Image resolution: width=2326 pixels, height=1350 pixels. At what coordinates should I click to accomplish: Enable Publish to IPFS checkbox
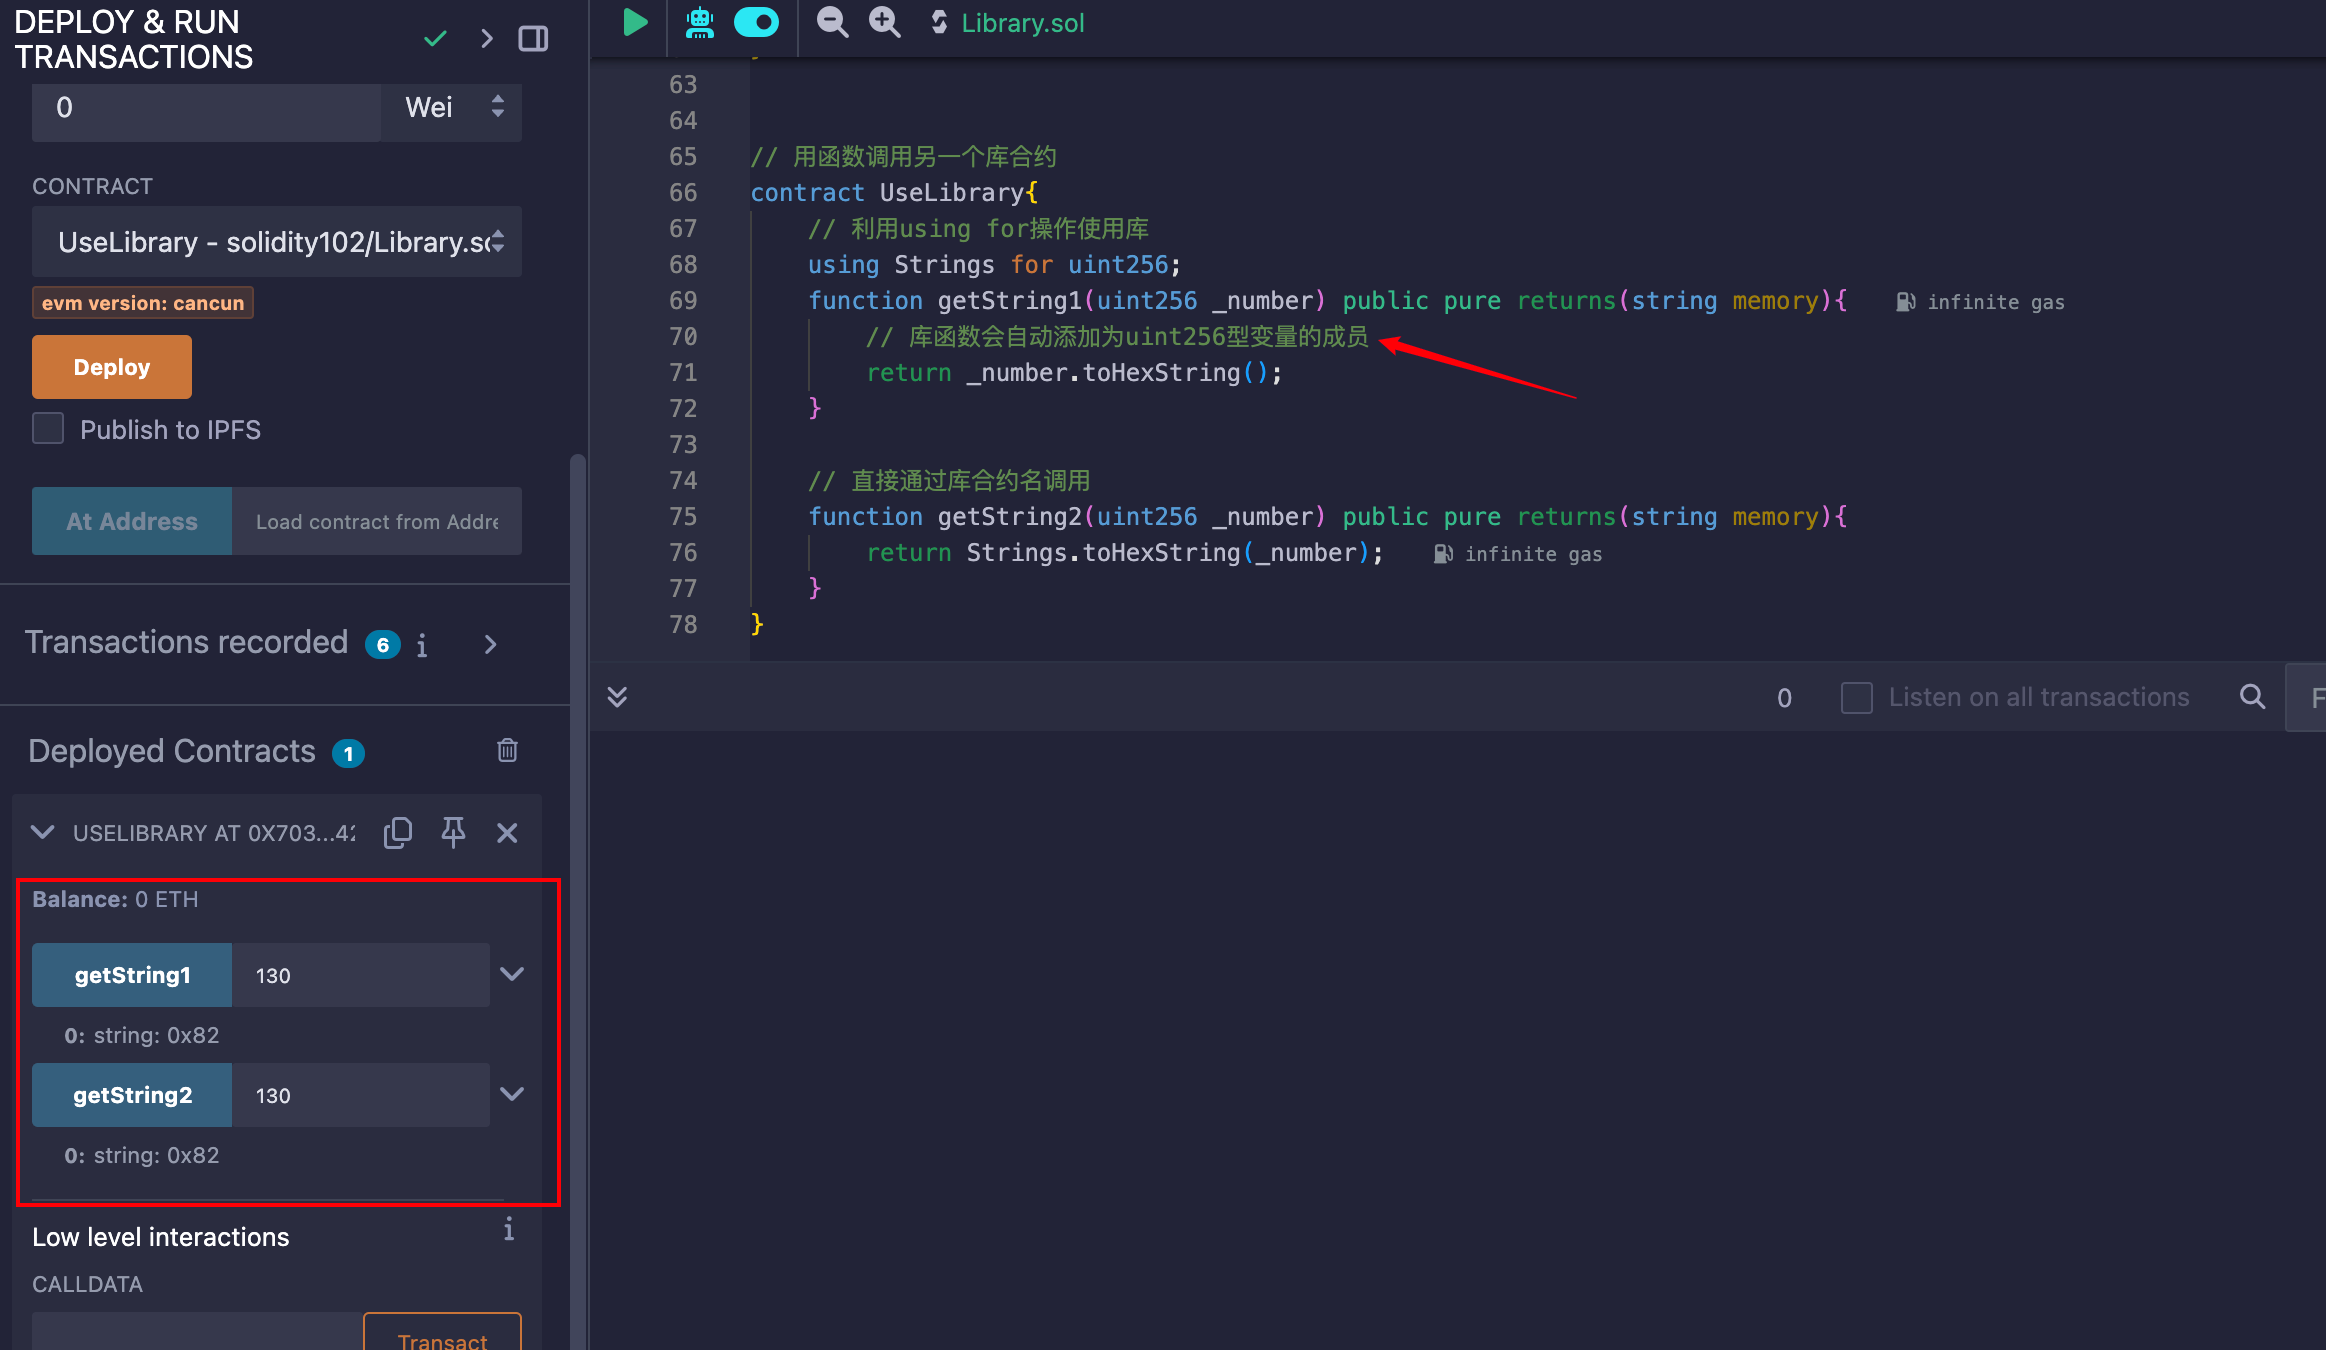click(x=48, y=429)
